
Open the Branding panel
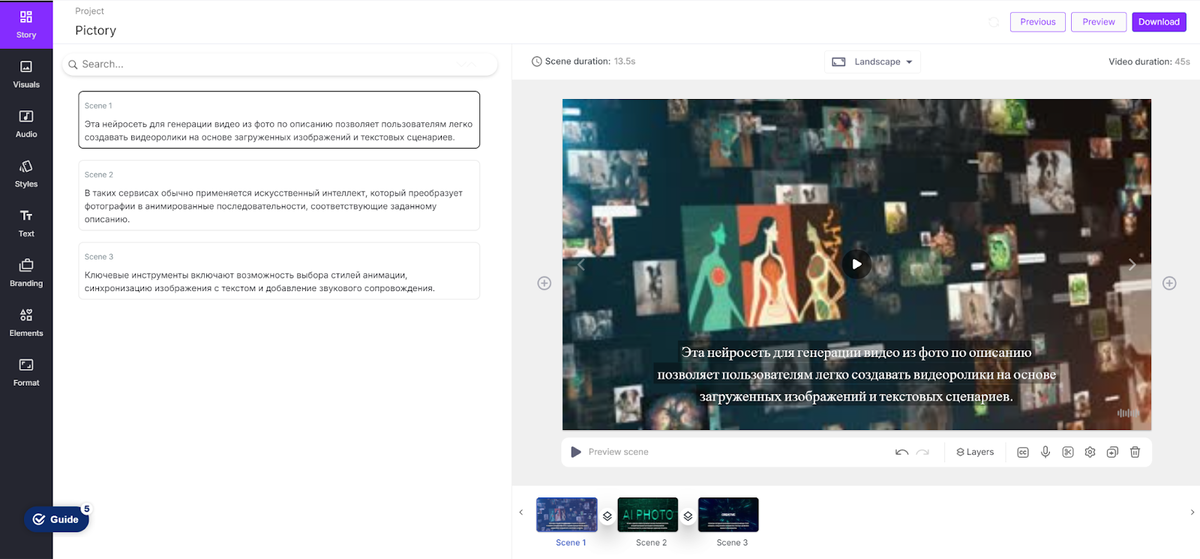(26, 273)
